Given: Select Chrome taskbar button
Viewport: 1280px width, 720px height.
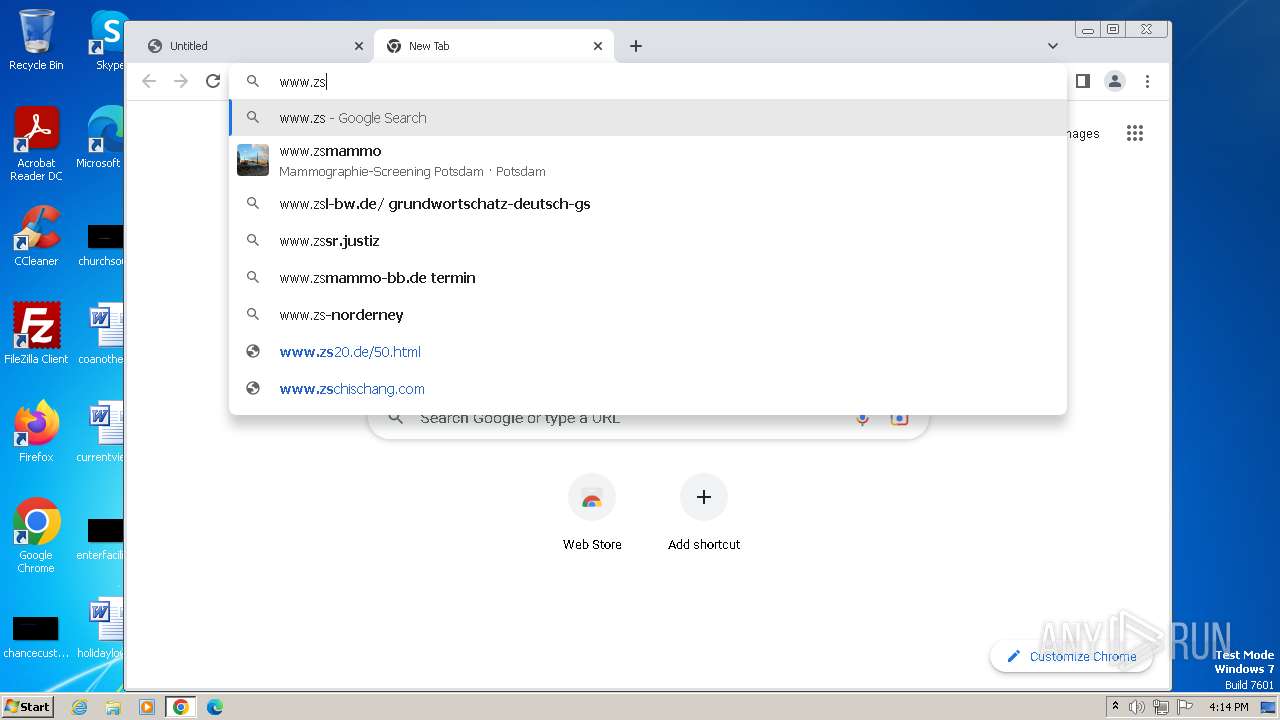Looking at the screenshot, I should pos(181,707).
